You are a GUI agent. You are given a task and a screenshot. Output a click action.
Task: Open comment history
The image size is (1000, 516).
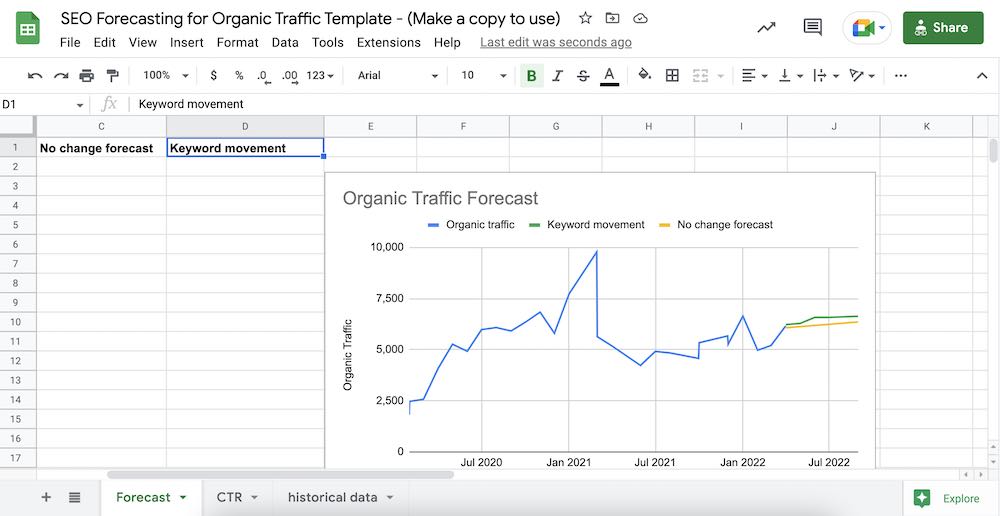[812, 28]
